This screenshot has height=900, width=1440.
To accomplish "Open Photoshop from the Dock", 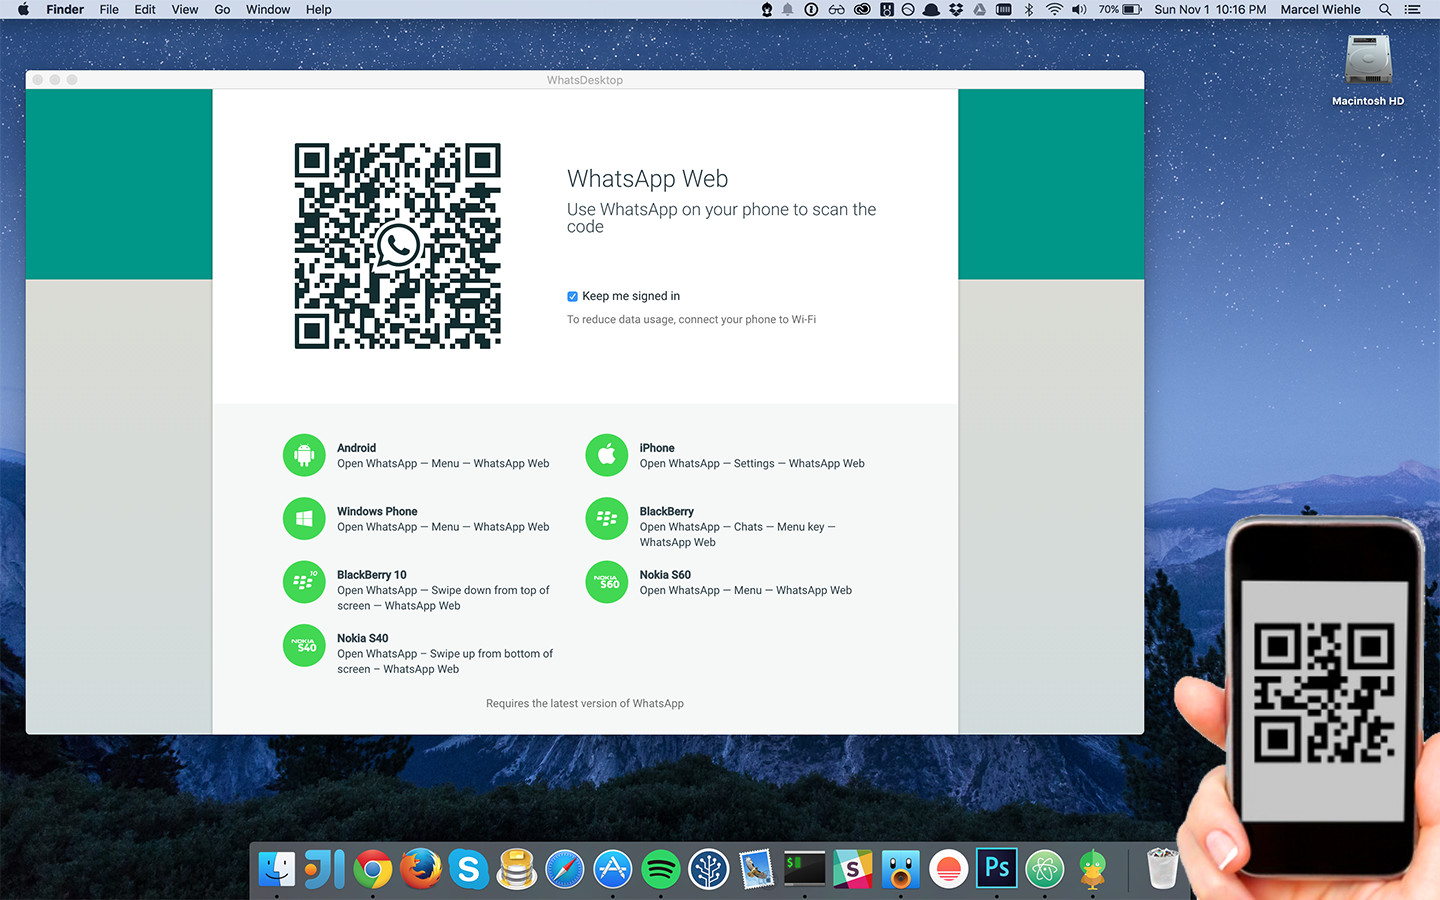I will 997,869.
